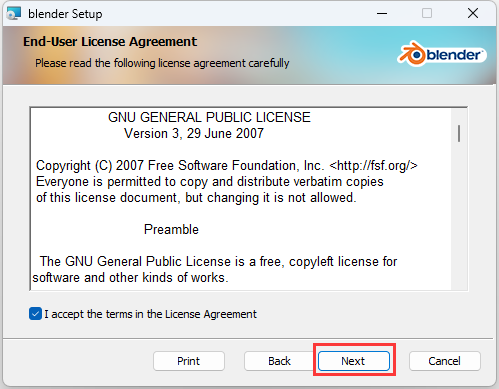The width and height of the screenshot is (499, 389).
Task: Click the grayed-out maximize button
Action: tap(427, 13)
